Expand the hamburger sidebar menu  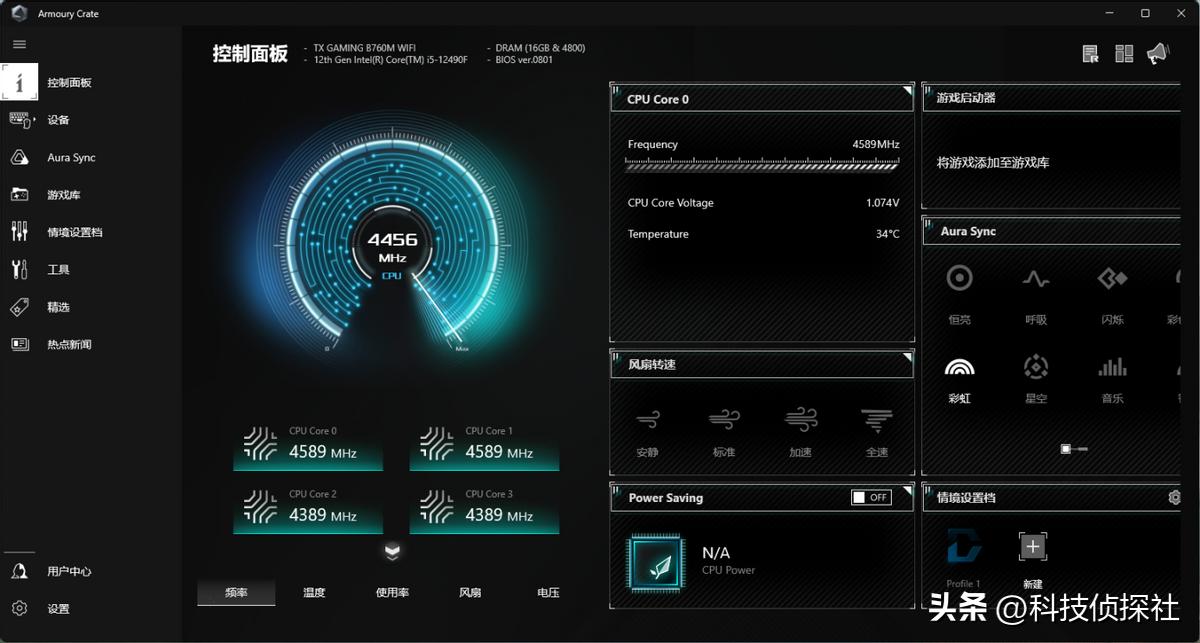click(19, 44)
